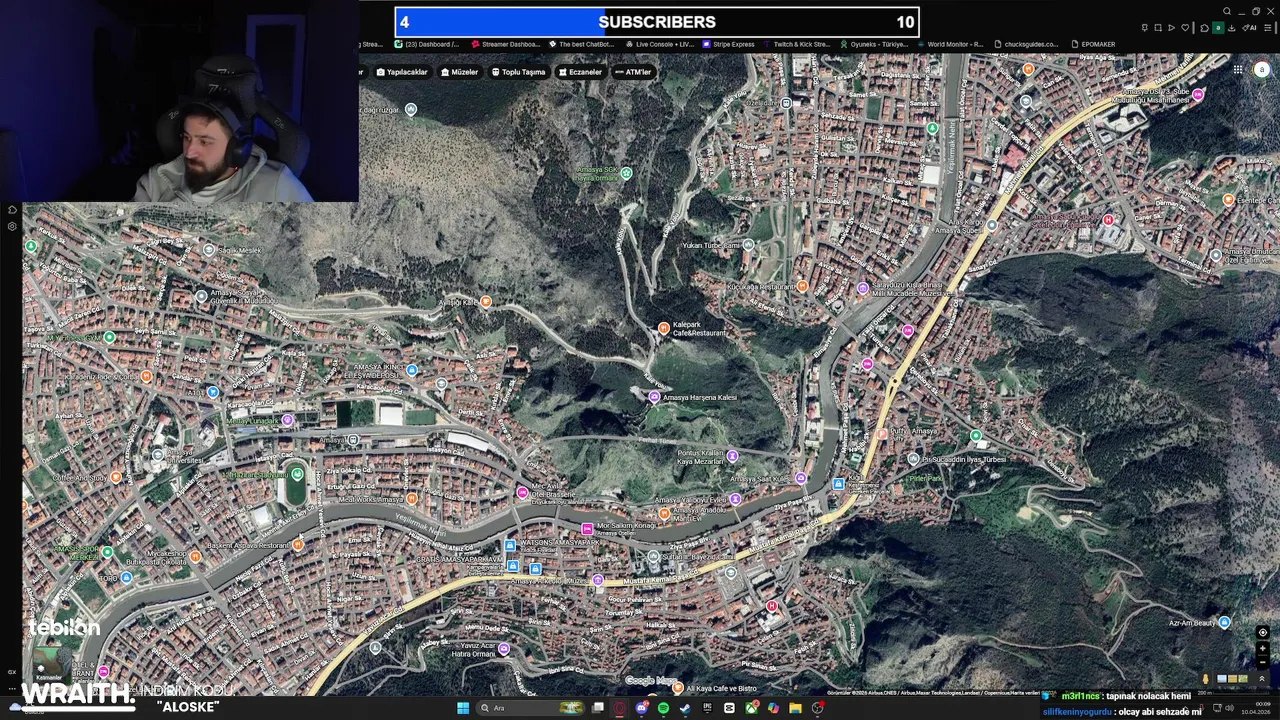
Task: Open Steam from the taskbar
Action: pos(685,708)
